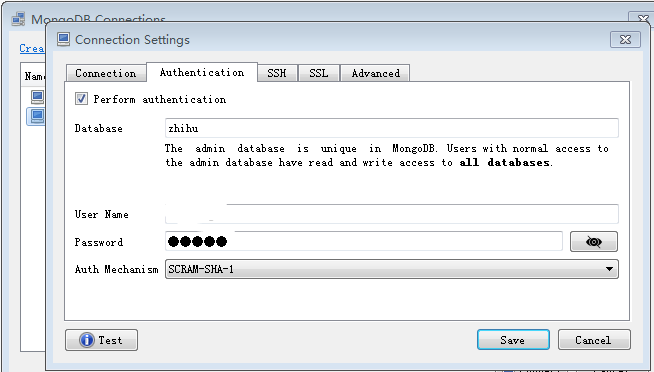Open the SSH tab

point(277,73)
